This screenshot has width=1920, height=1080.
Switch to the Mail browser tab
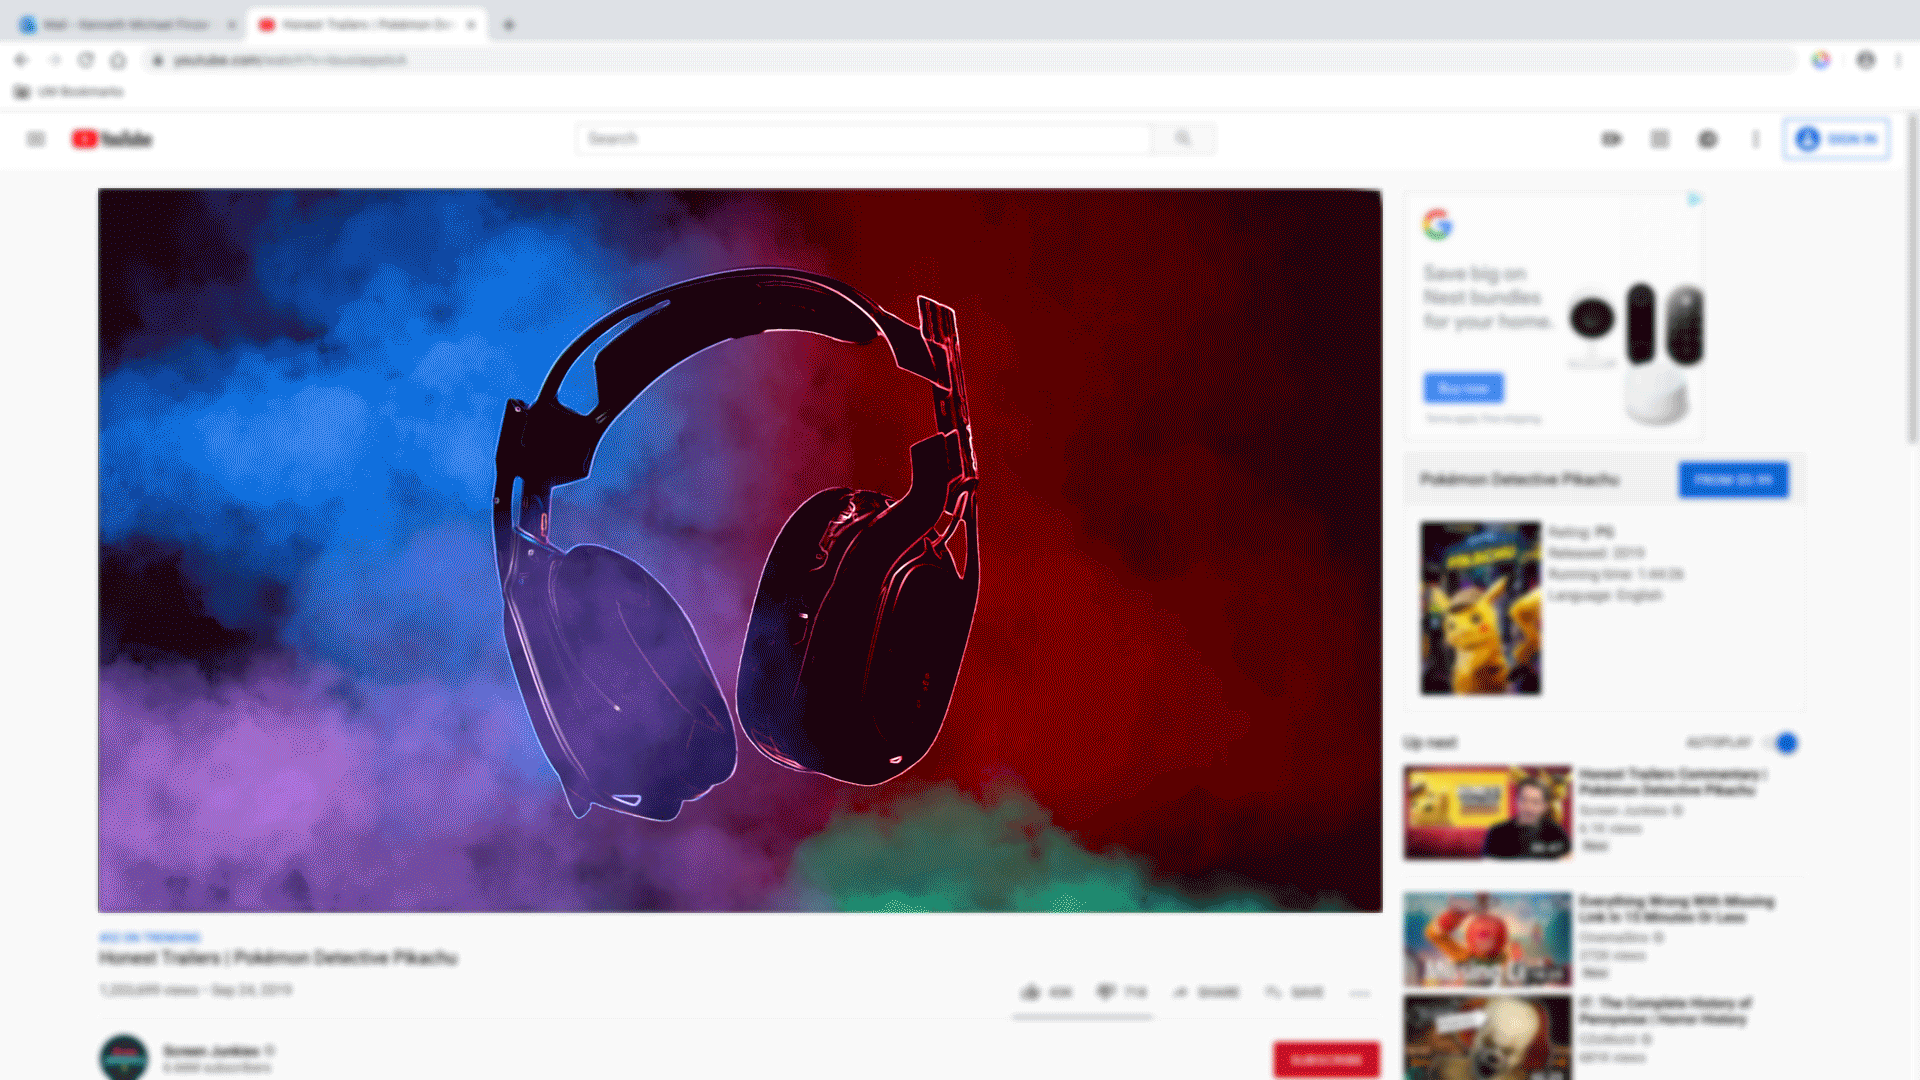126,25
